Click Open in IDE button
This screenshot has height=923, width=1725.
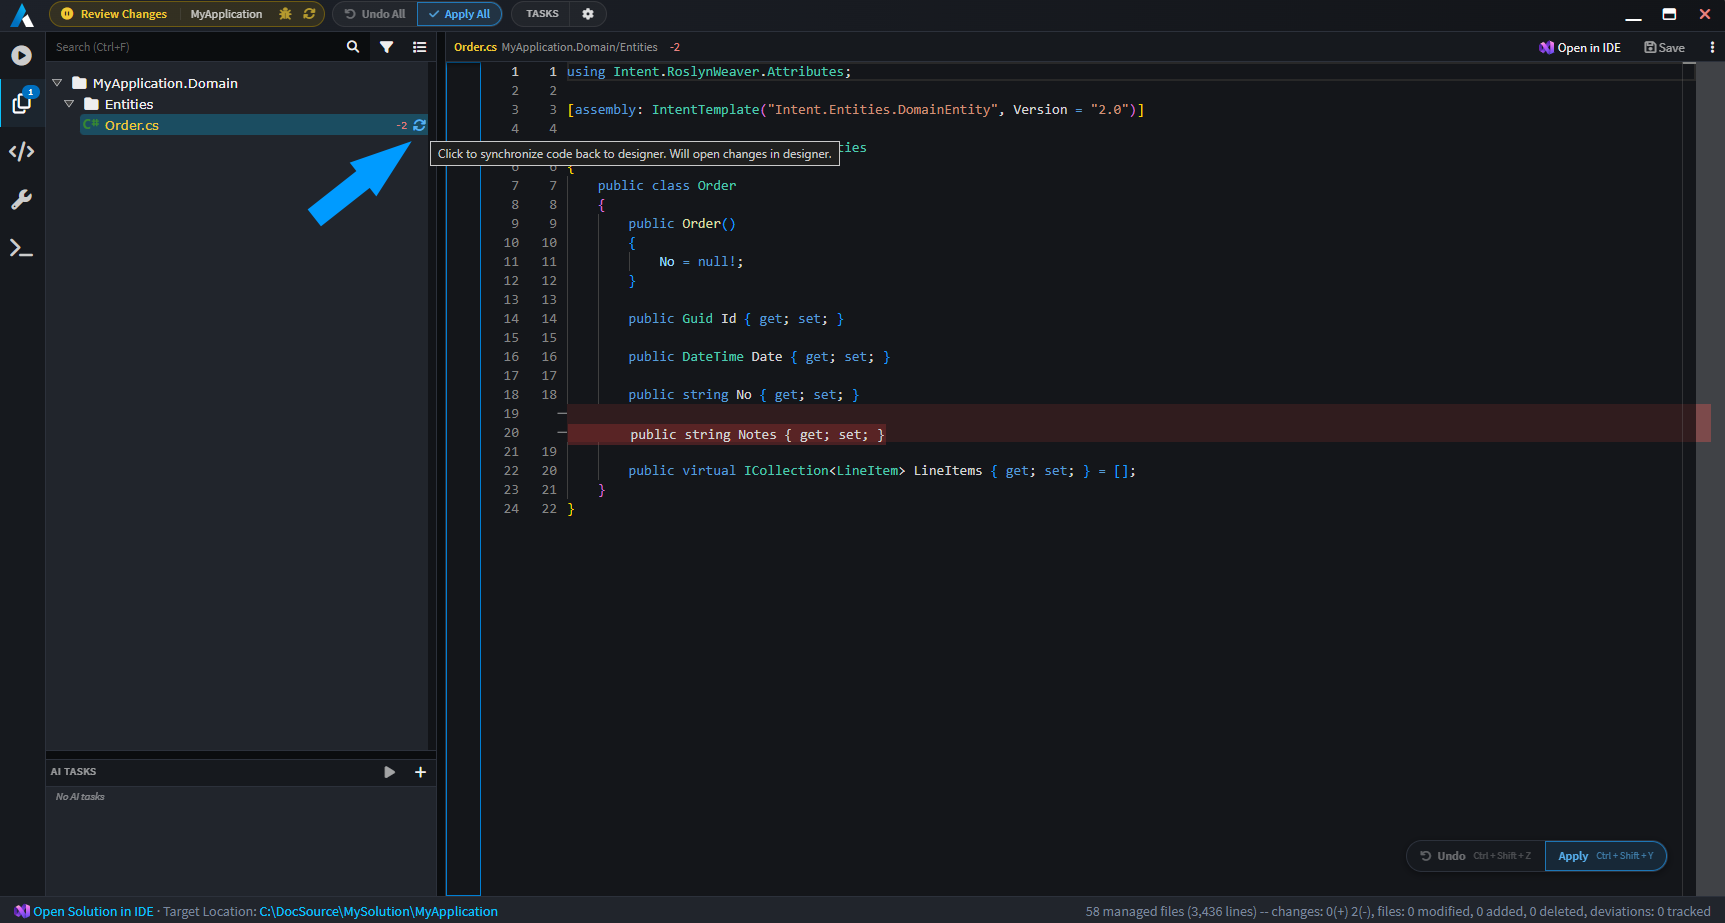[1580, 47]
